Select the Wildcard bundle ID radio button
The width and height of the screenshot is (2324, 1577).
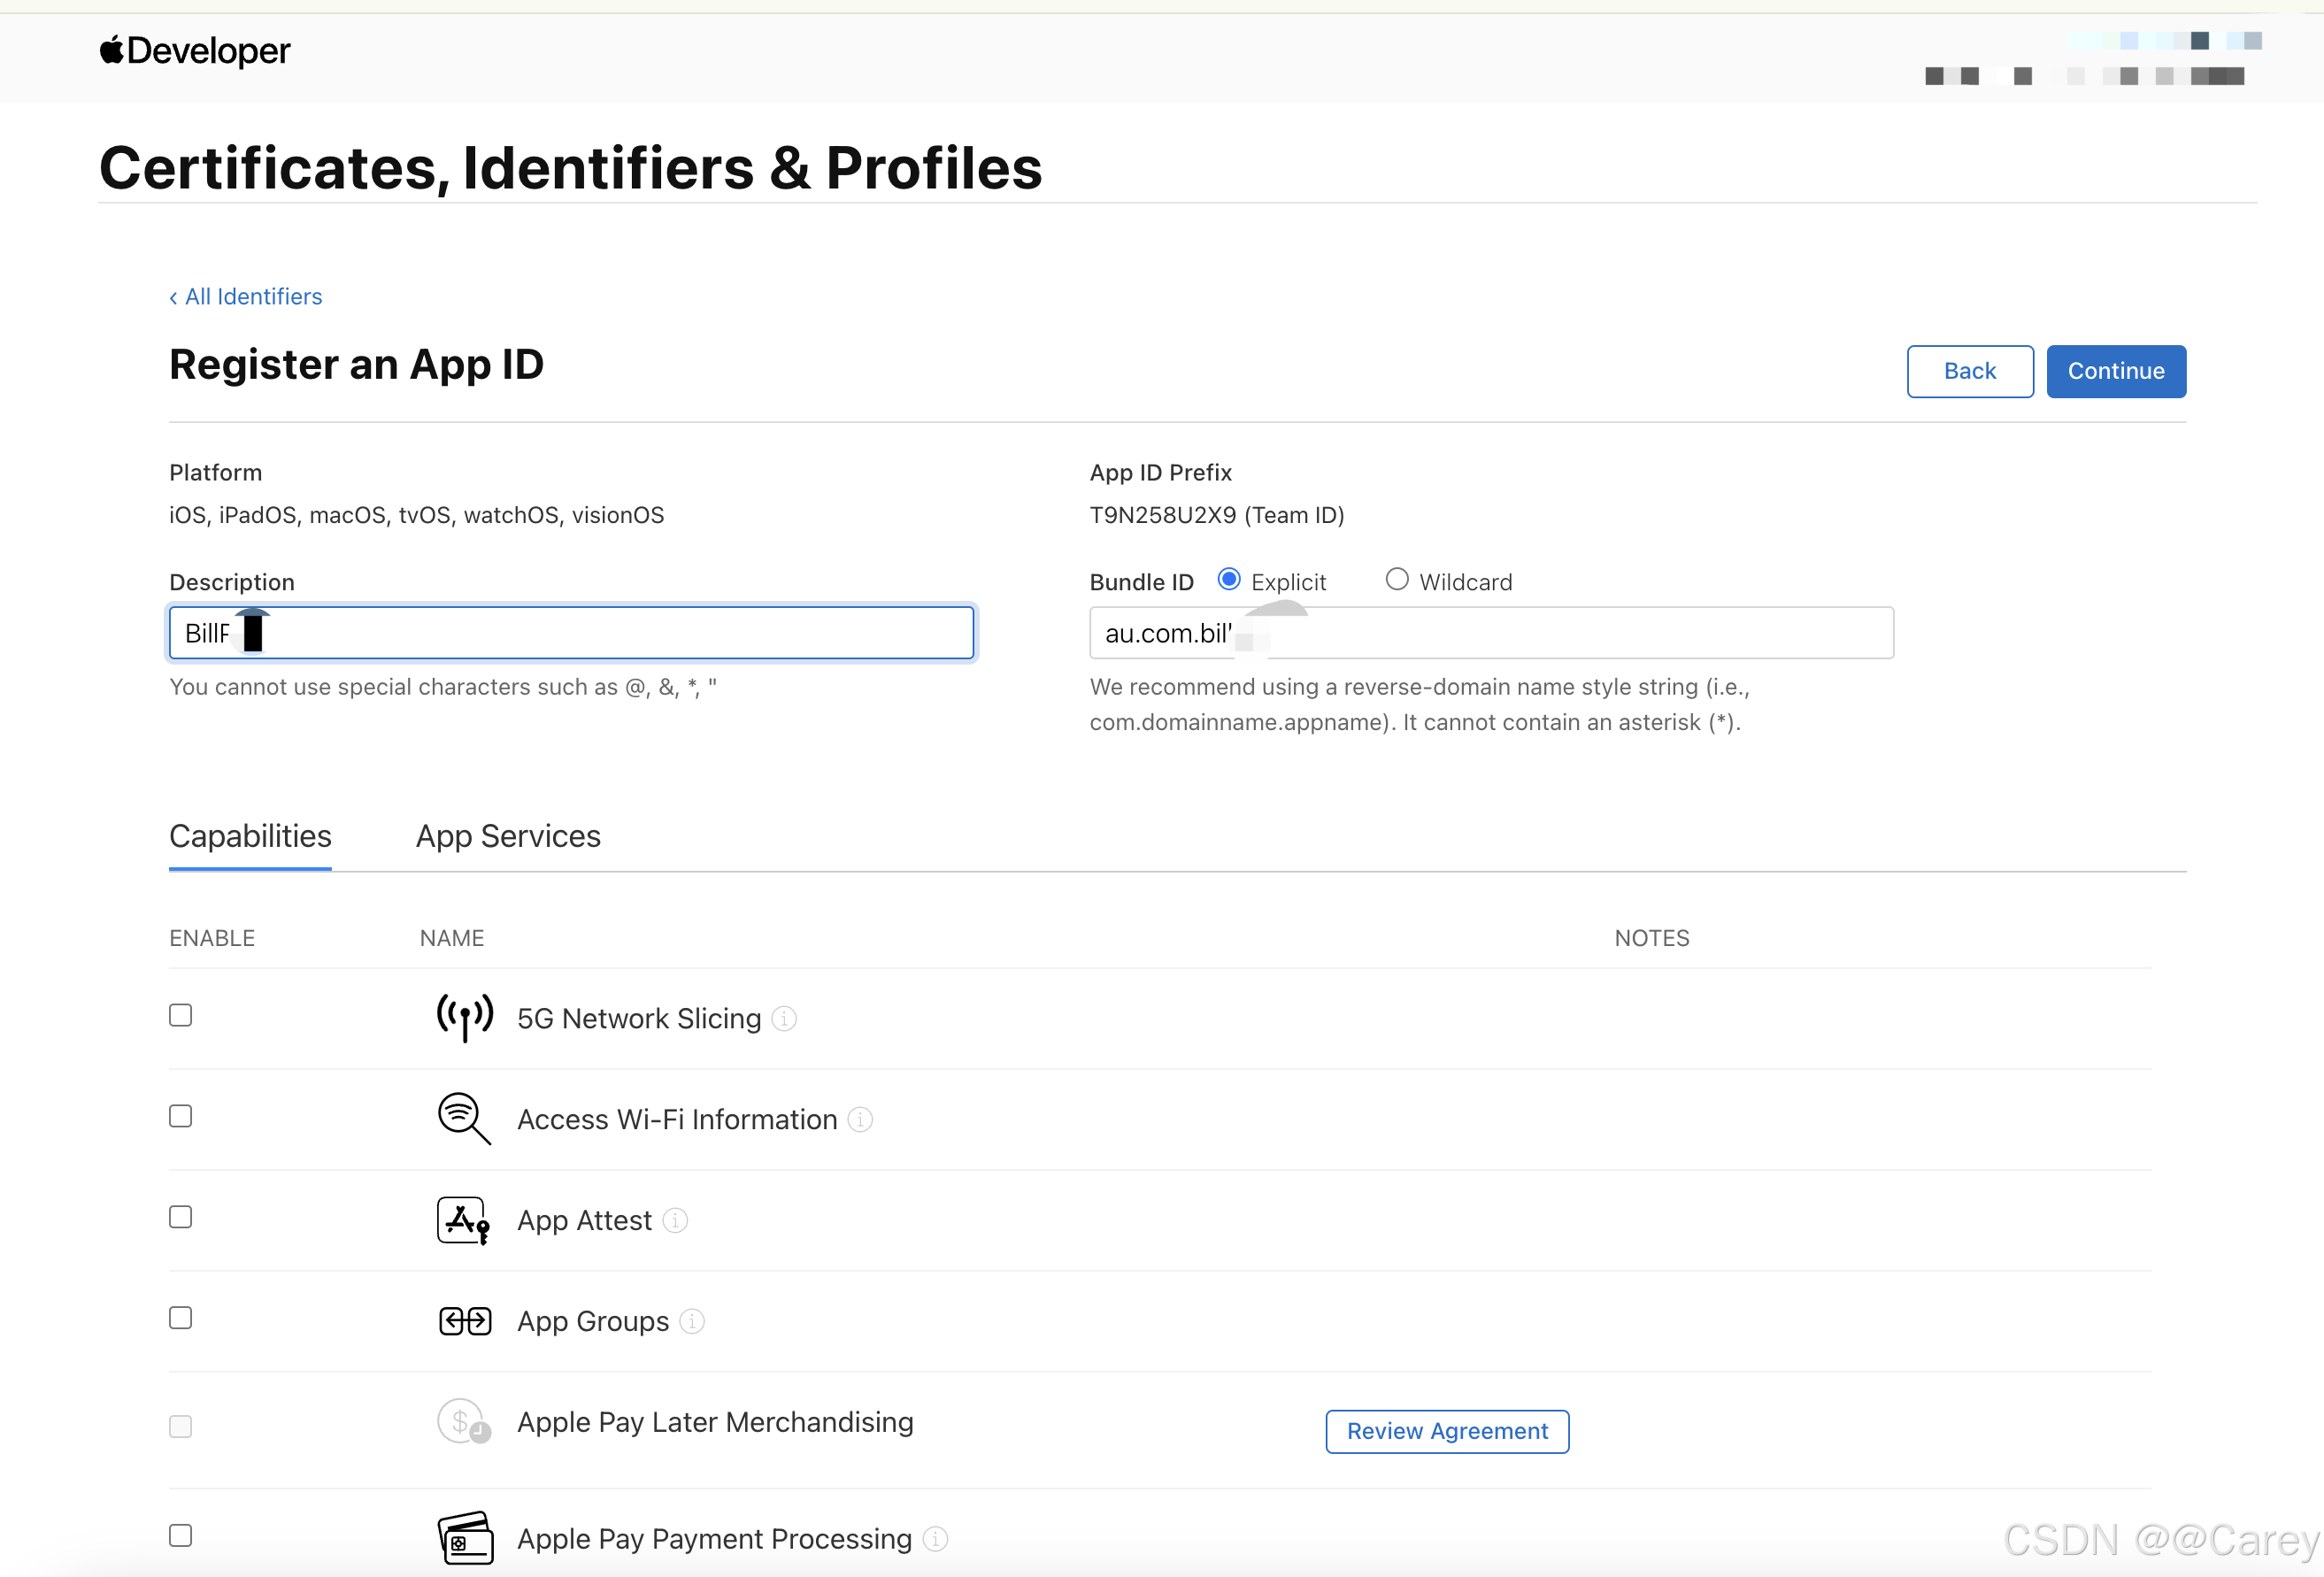(x=1397, y=579)
